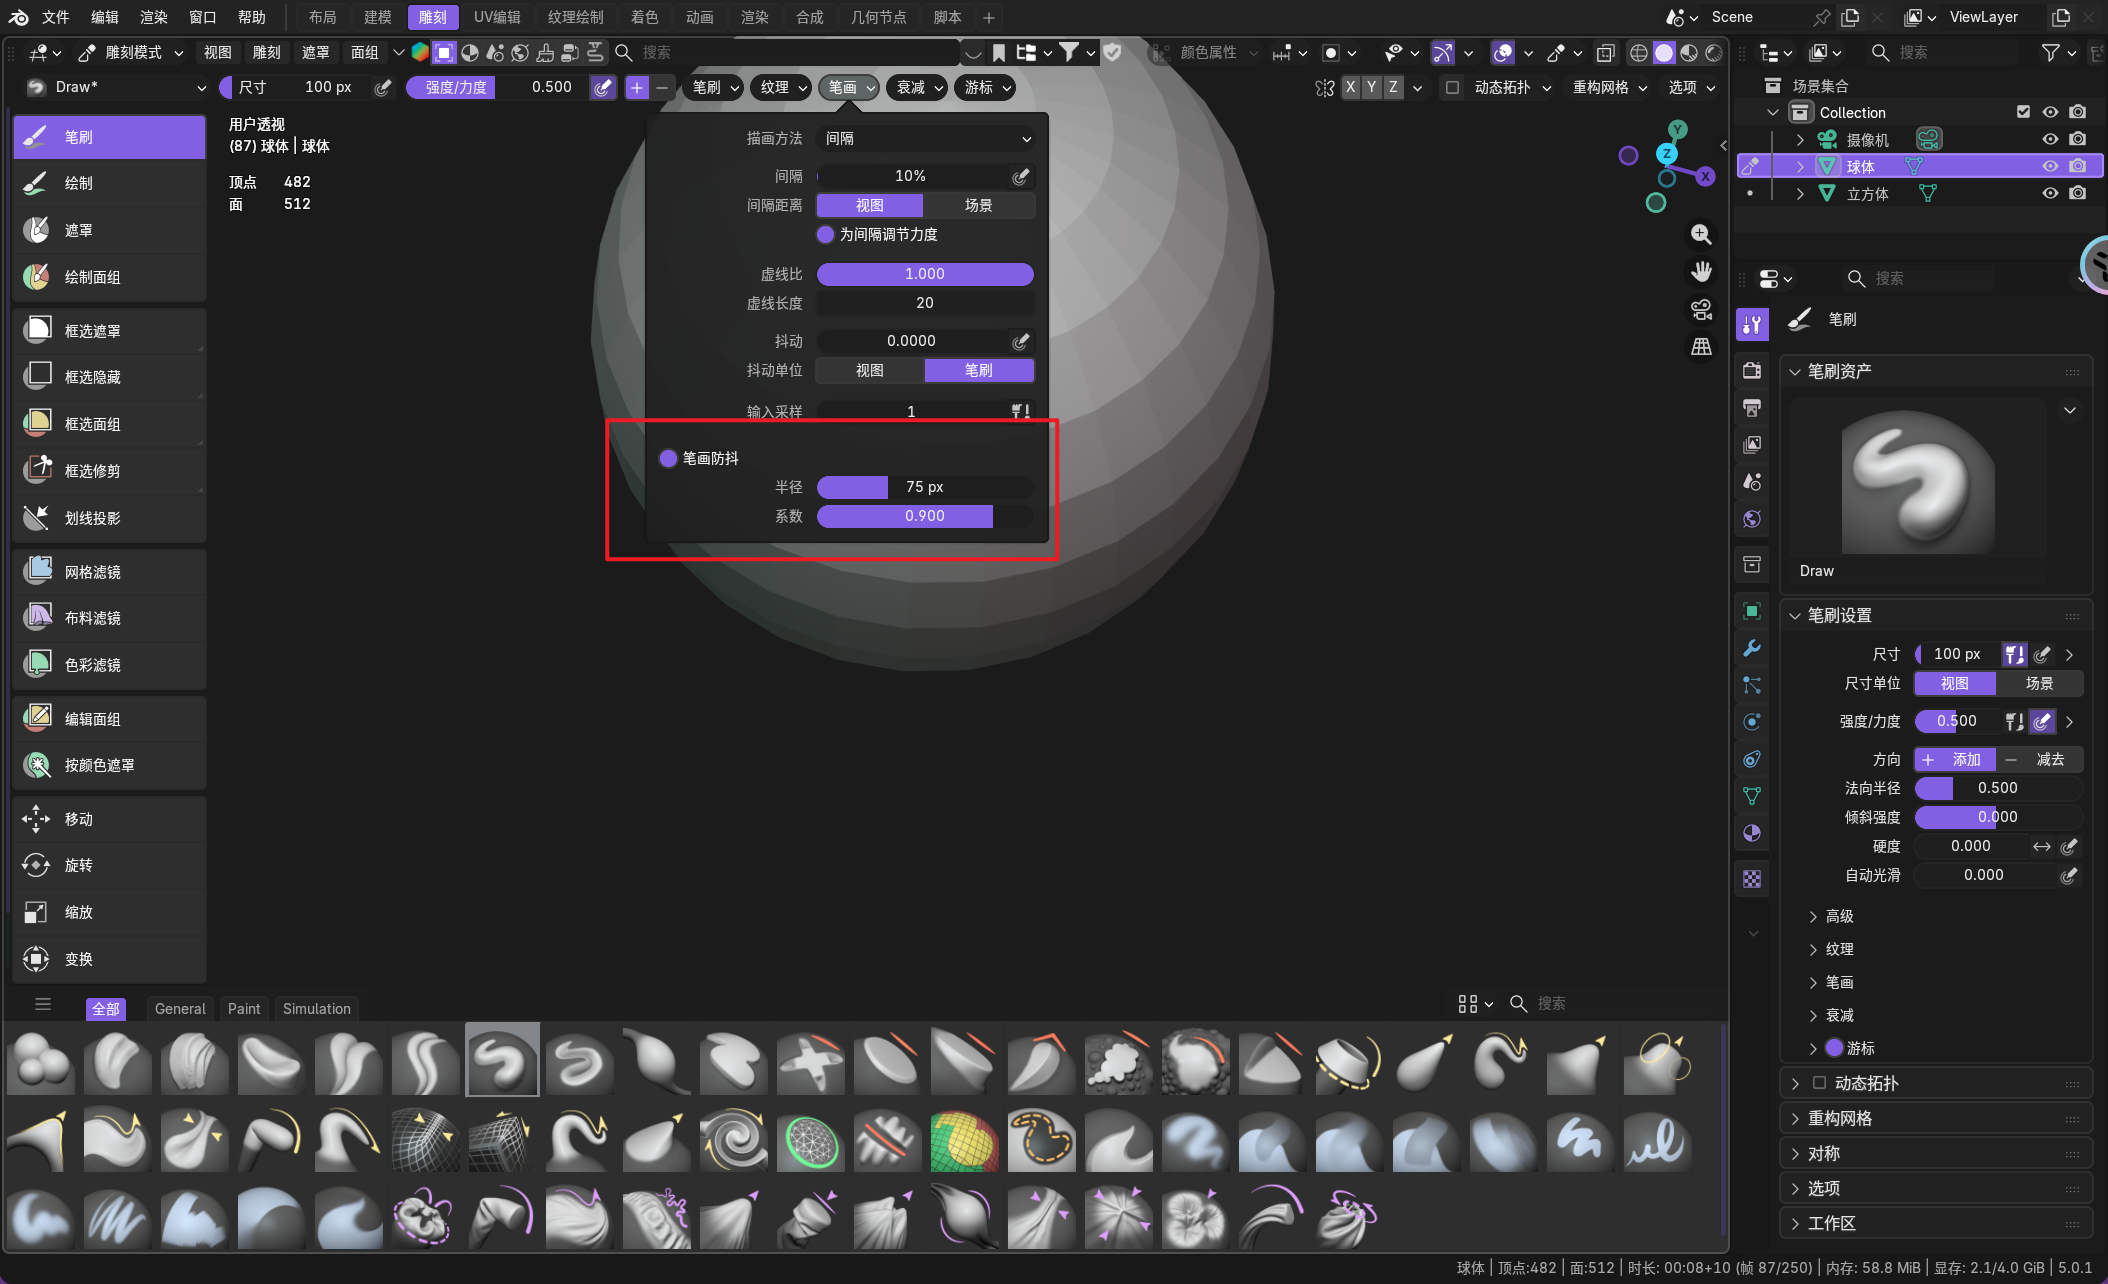Screen dimensions: 2108x1284
Task: Expand the 对称 (Symmetry) panel
Action: pos(1823,1153)
